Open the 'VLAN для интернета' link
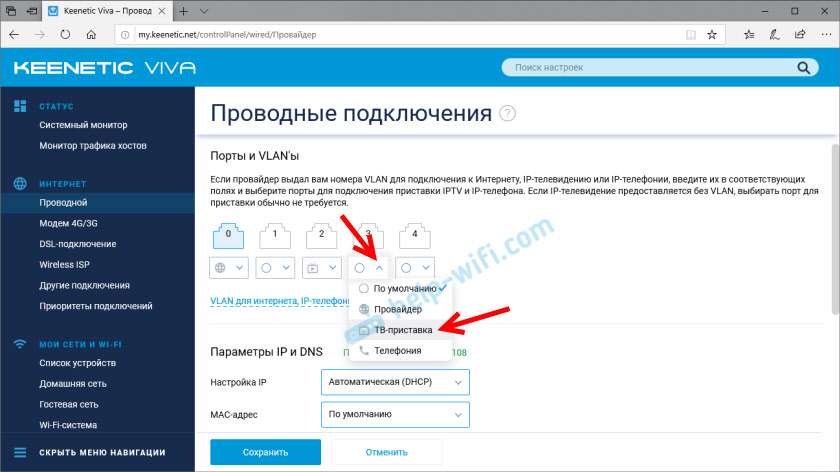840x472 pixels. tap(280, 301)
